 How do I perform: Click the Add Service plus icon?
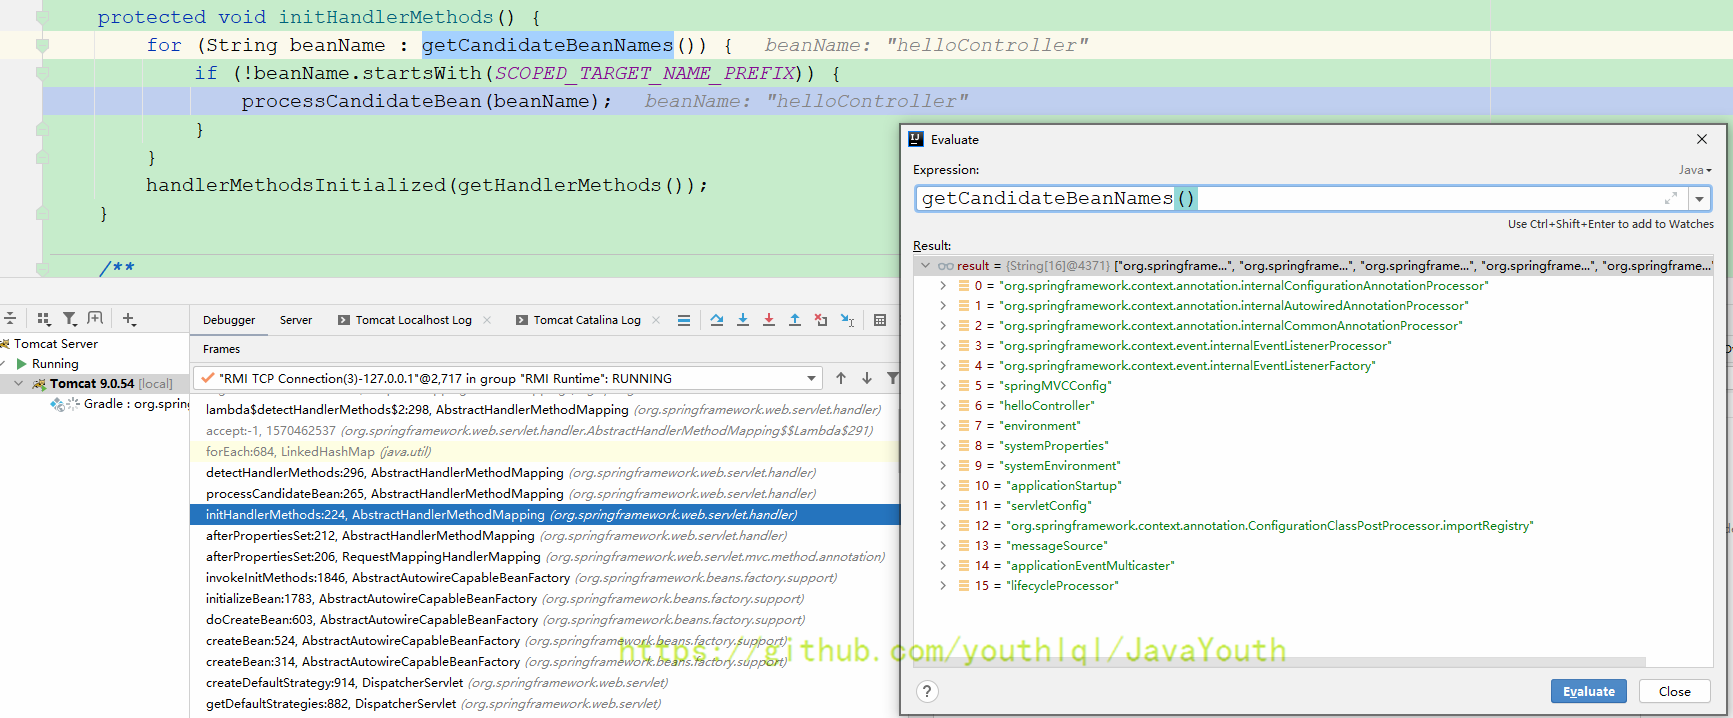tap(129, 319)
